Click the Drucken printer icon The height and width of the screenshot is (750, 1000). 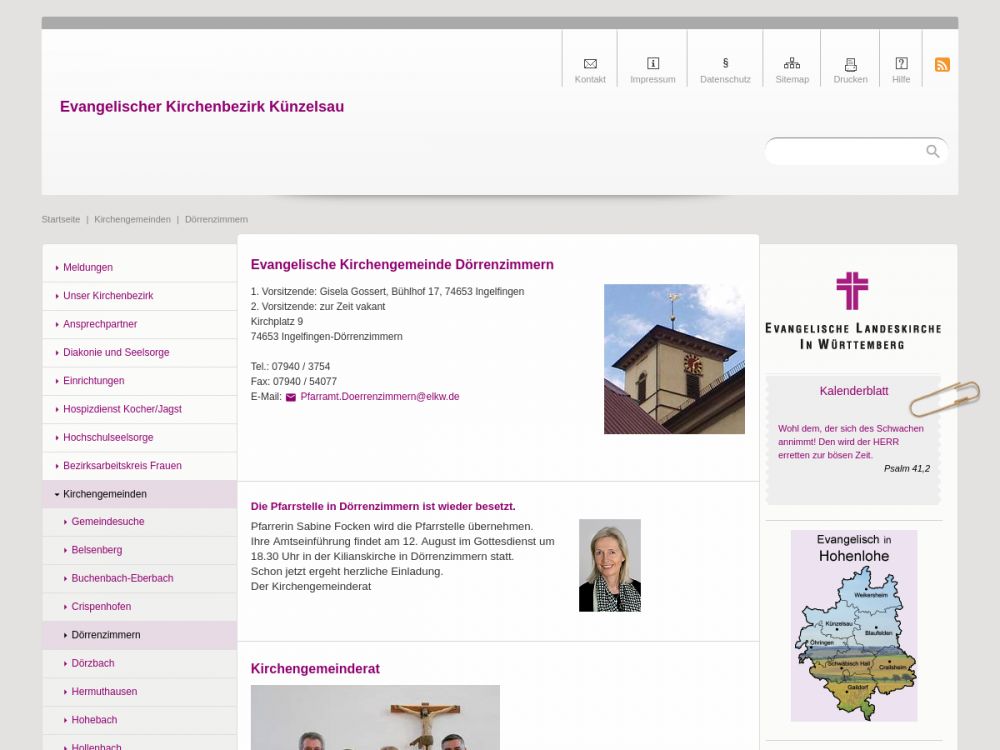851,64
